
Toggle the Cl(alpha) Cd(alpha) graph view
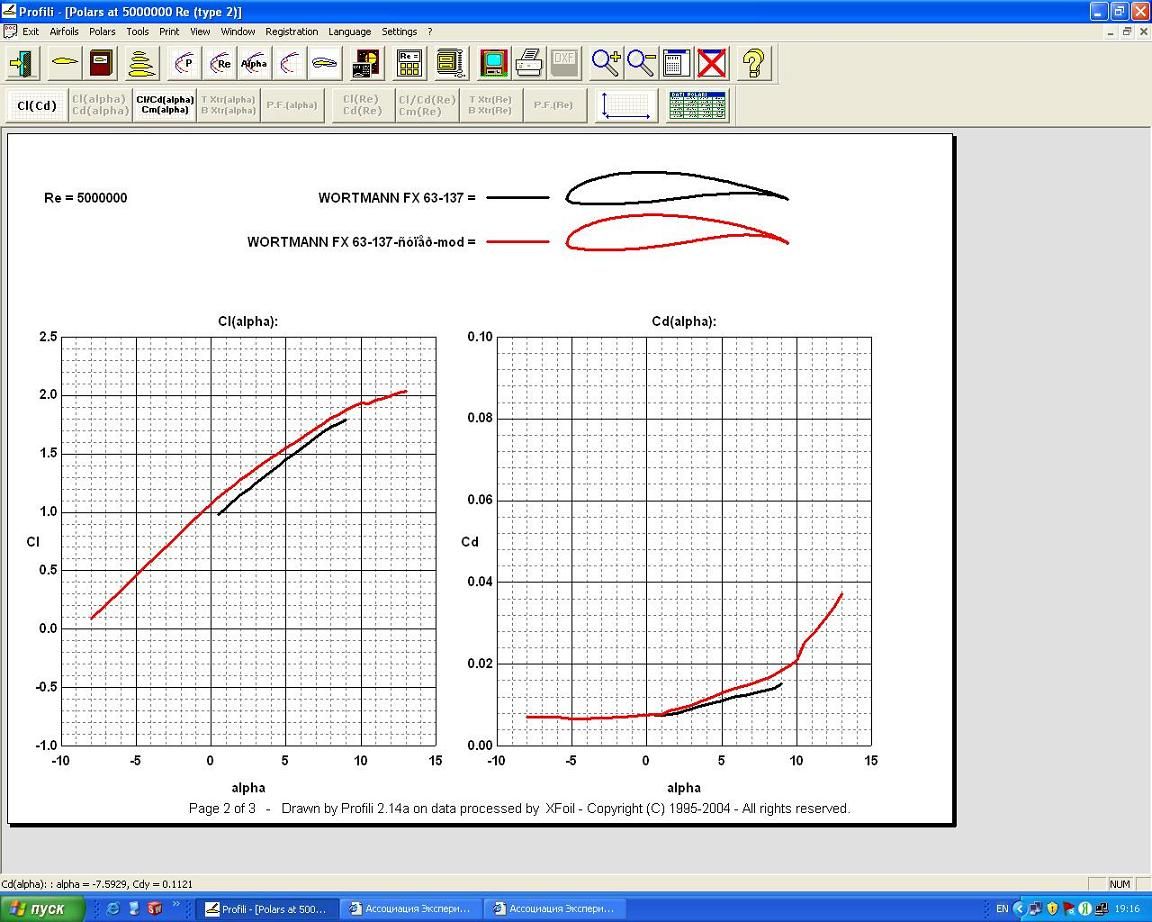click(99, 105)
